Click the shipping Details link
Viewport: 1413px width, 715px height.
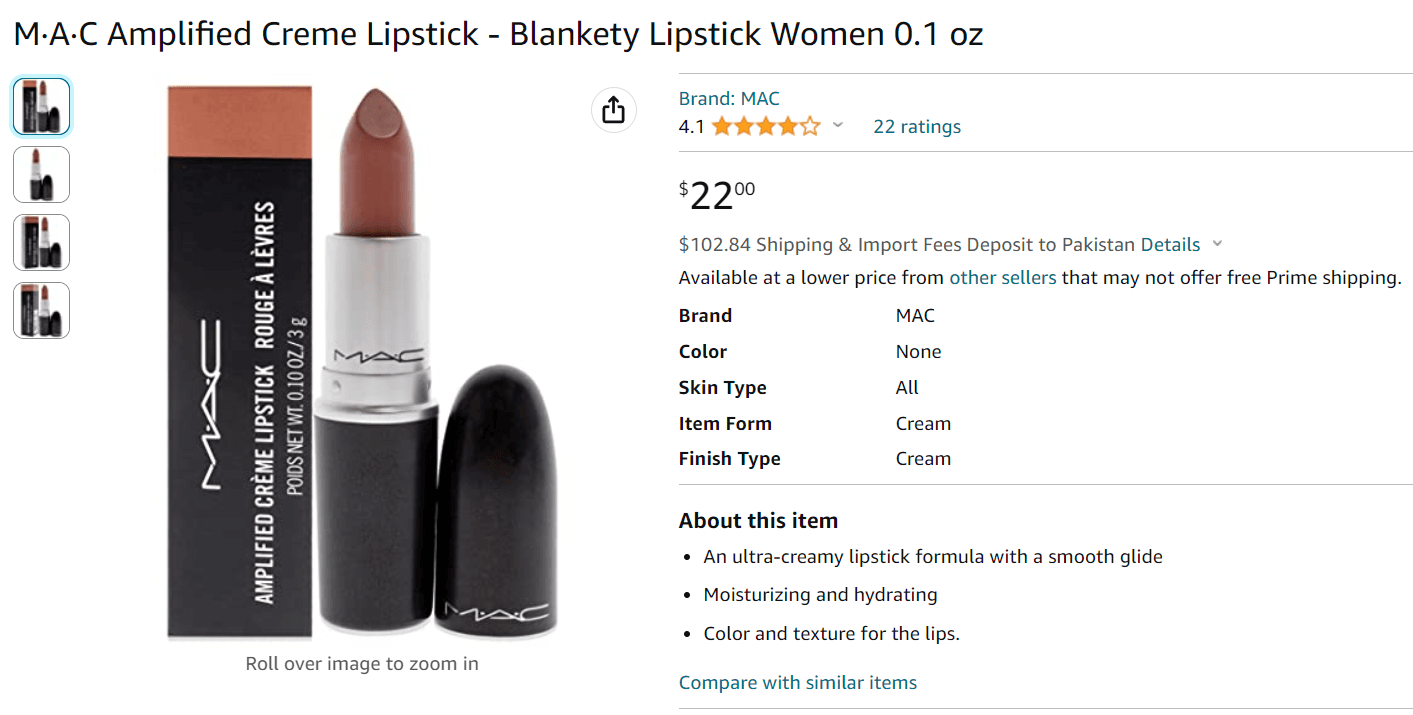coord(1170,245)
